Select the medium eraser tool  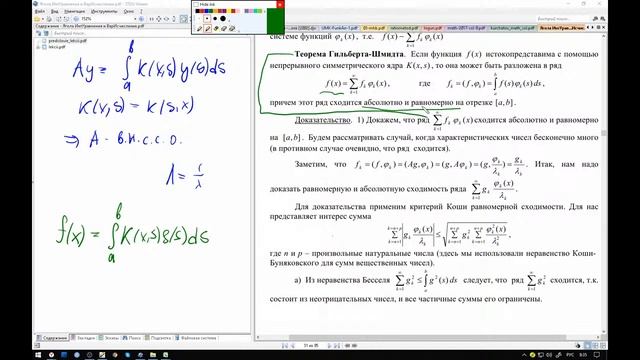click(224, 29)
